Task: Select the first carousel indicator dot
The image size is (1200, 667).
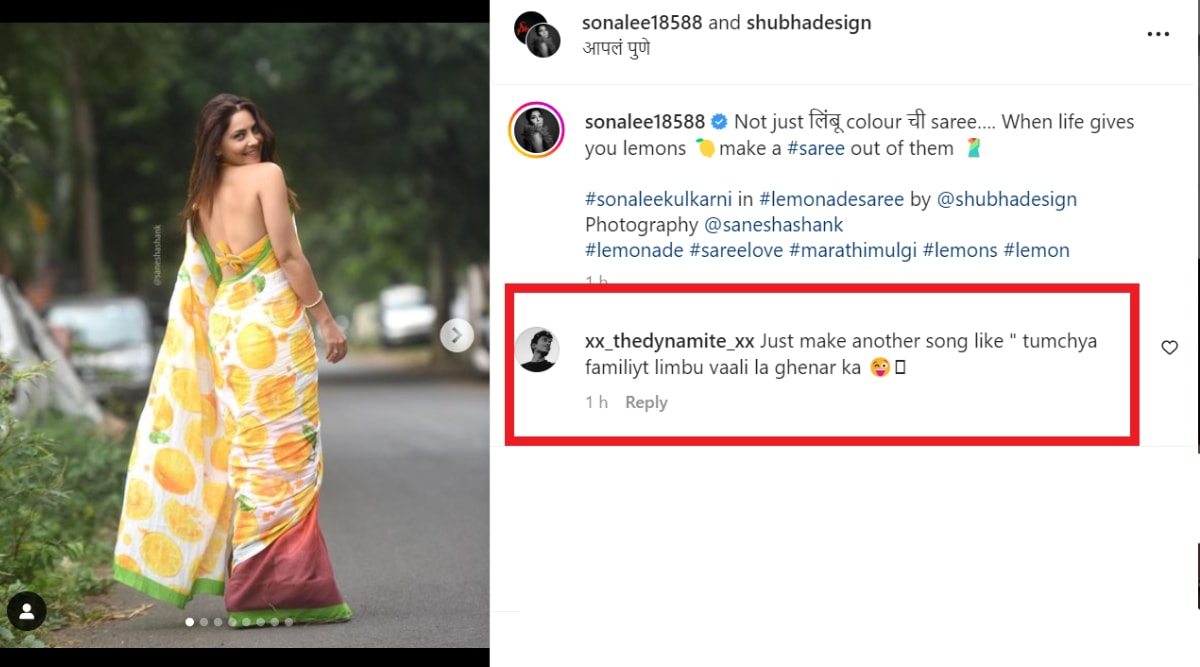Action: [190, 622]
